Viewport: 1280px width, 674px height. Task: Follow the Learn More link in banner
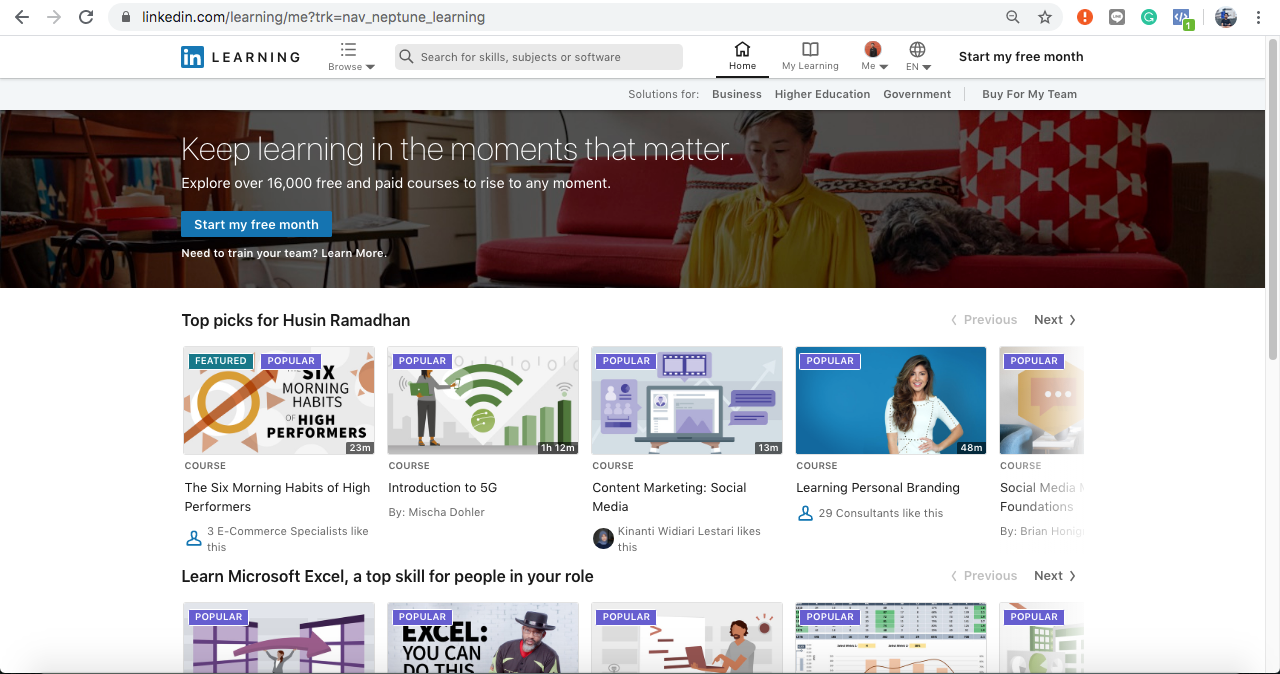(x=353, y=253)
